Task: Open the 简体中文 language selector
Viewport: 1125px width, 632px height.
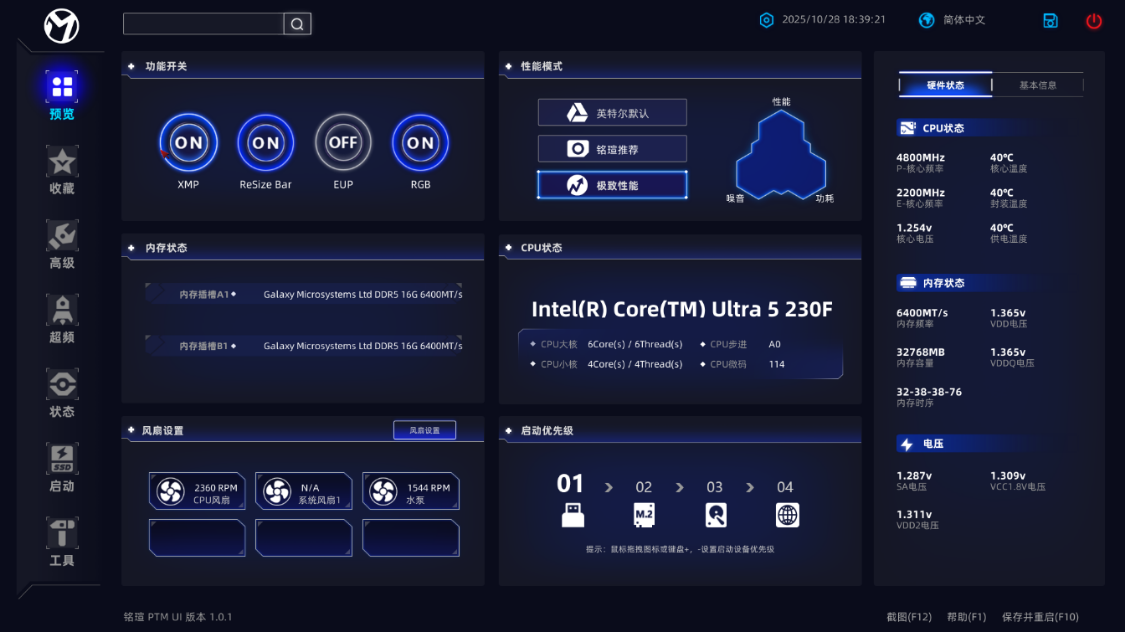Action: point(964,20)
